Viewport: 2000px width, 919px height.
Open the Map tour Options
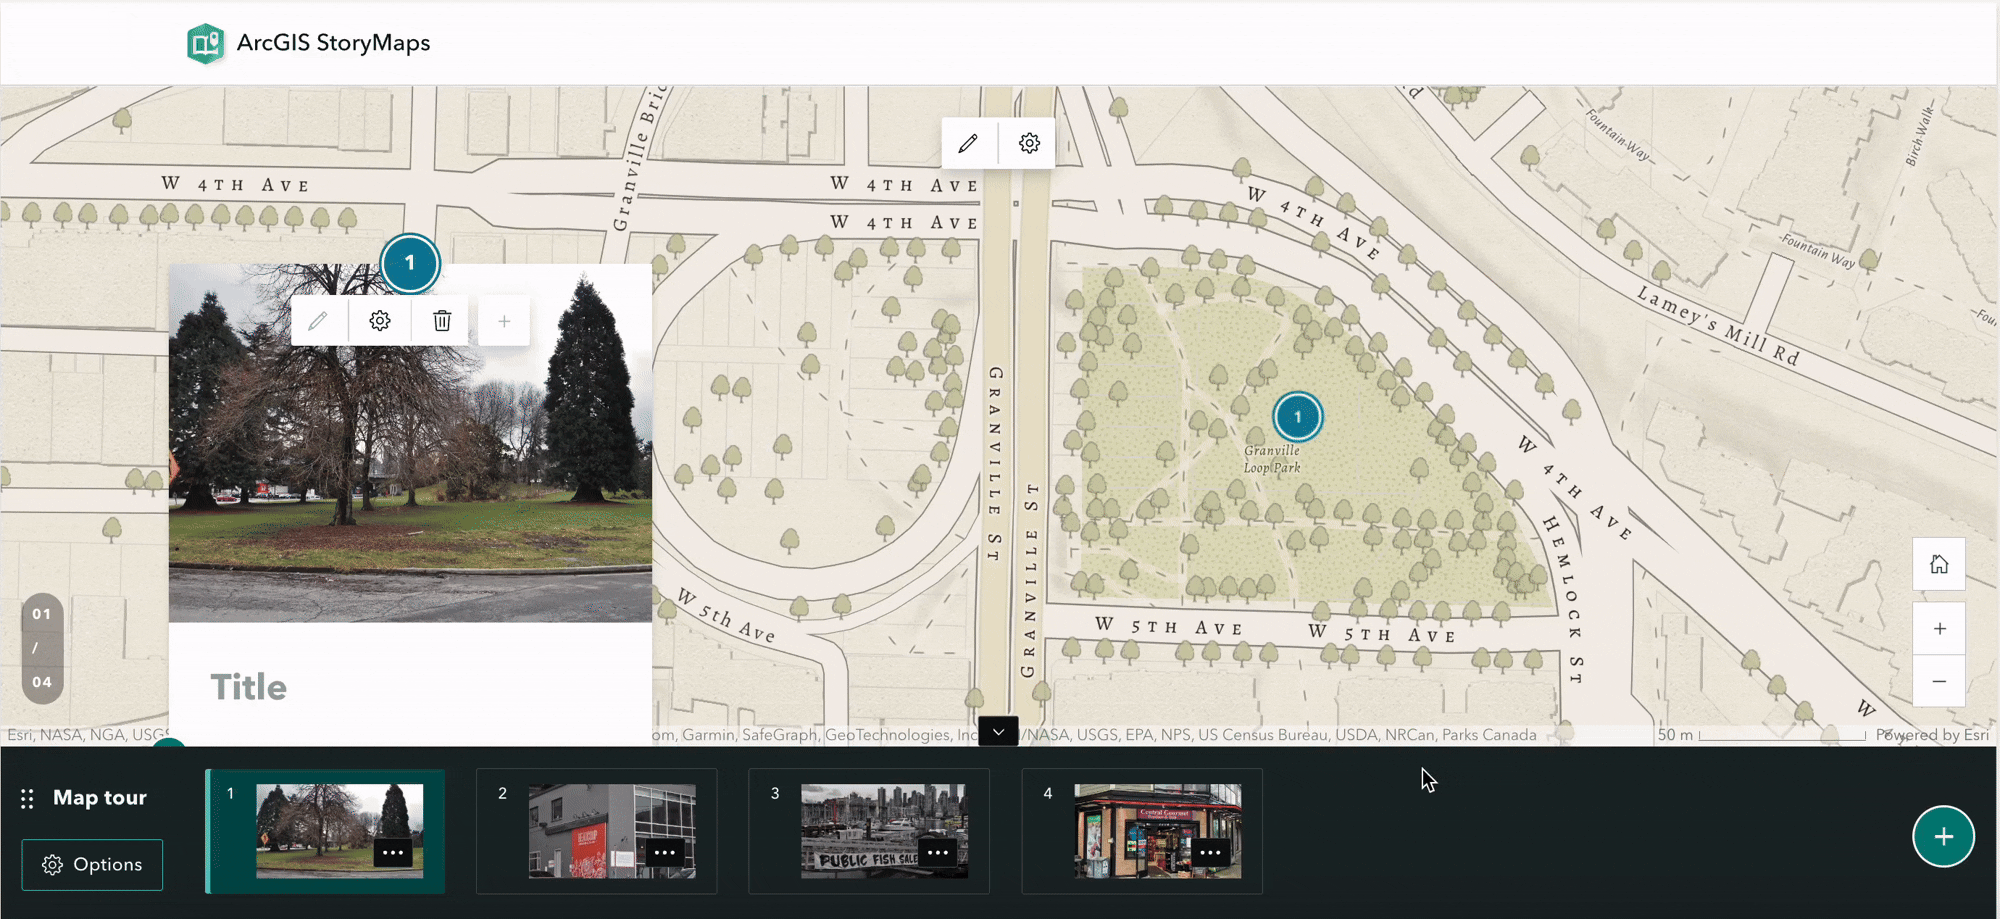coord(91,864)
